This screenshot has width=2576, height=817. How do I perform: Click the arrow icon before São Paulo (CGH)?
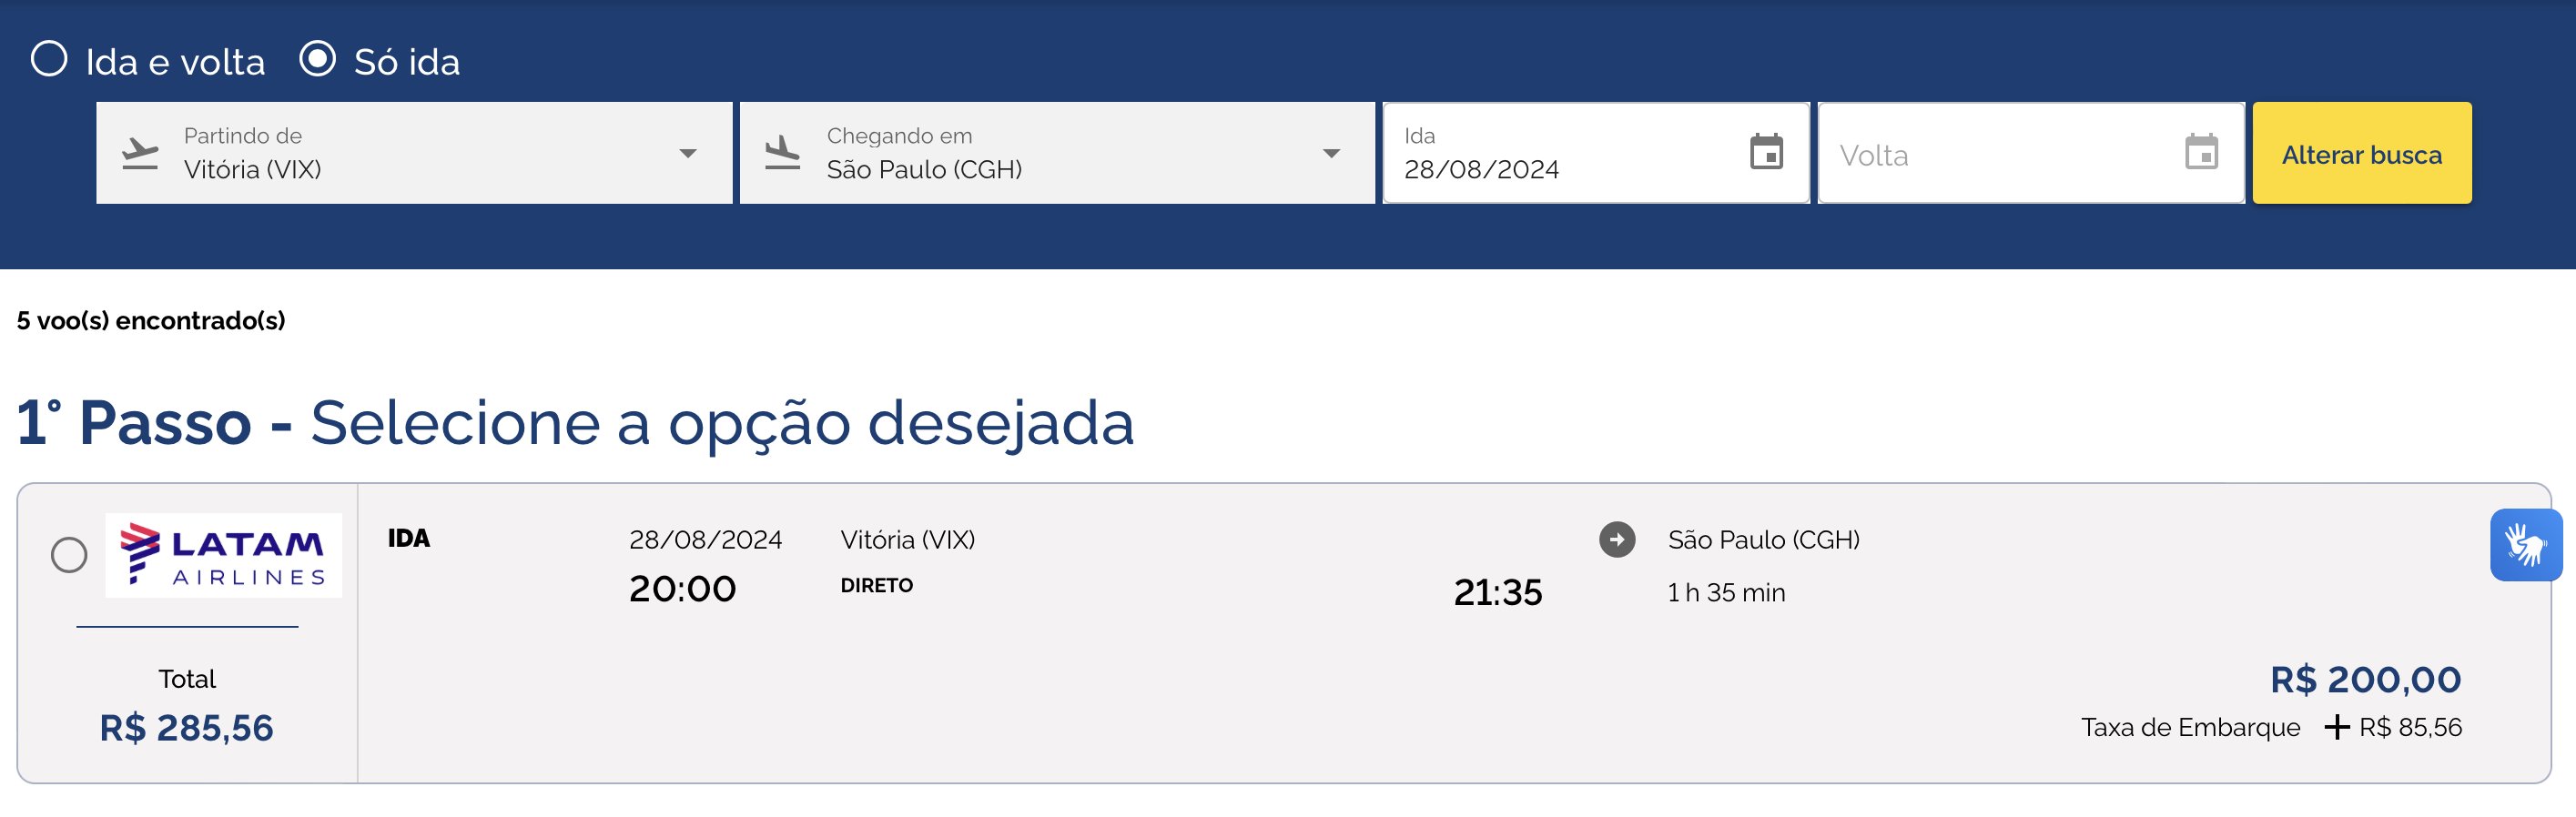(1617, 540)
